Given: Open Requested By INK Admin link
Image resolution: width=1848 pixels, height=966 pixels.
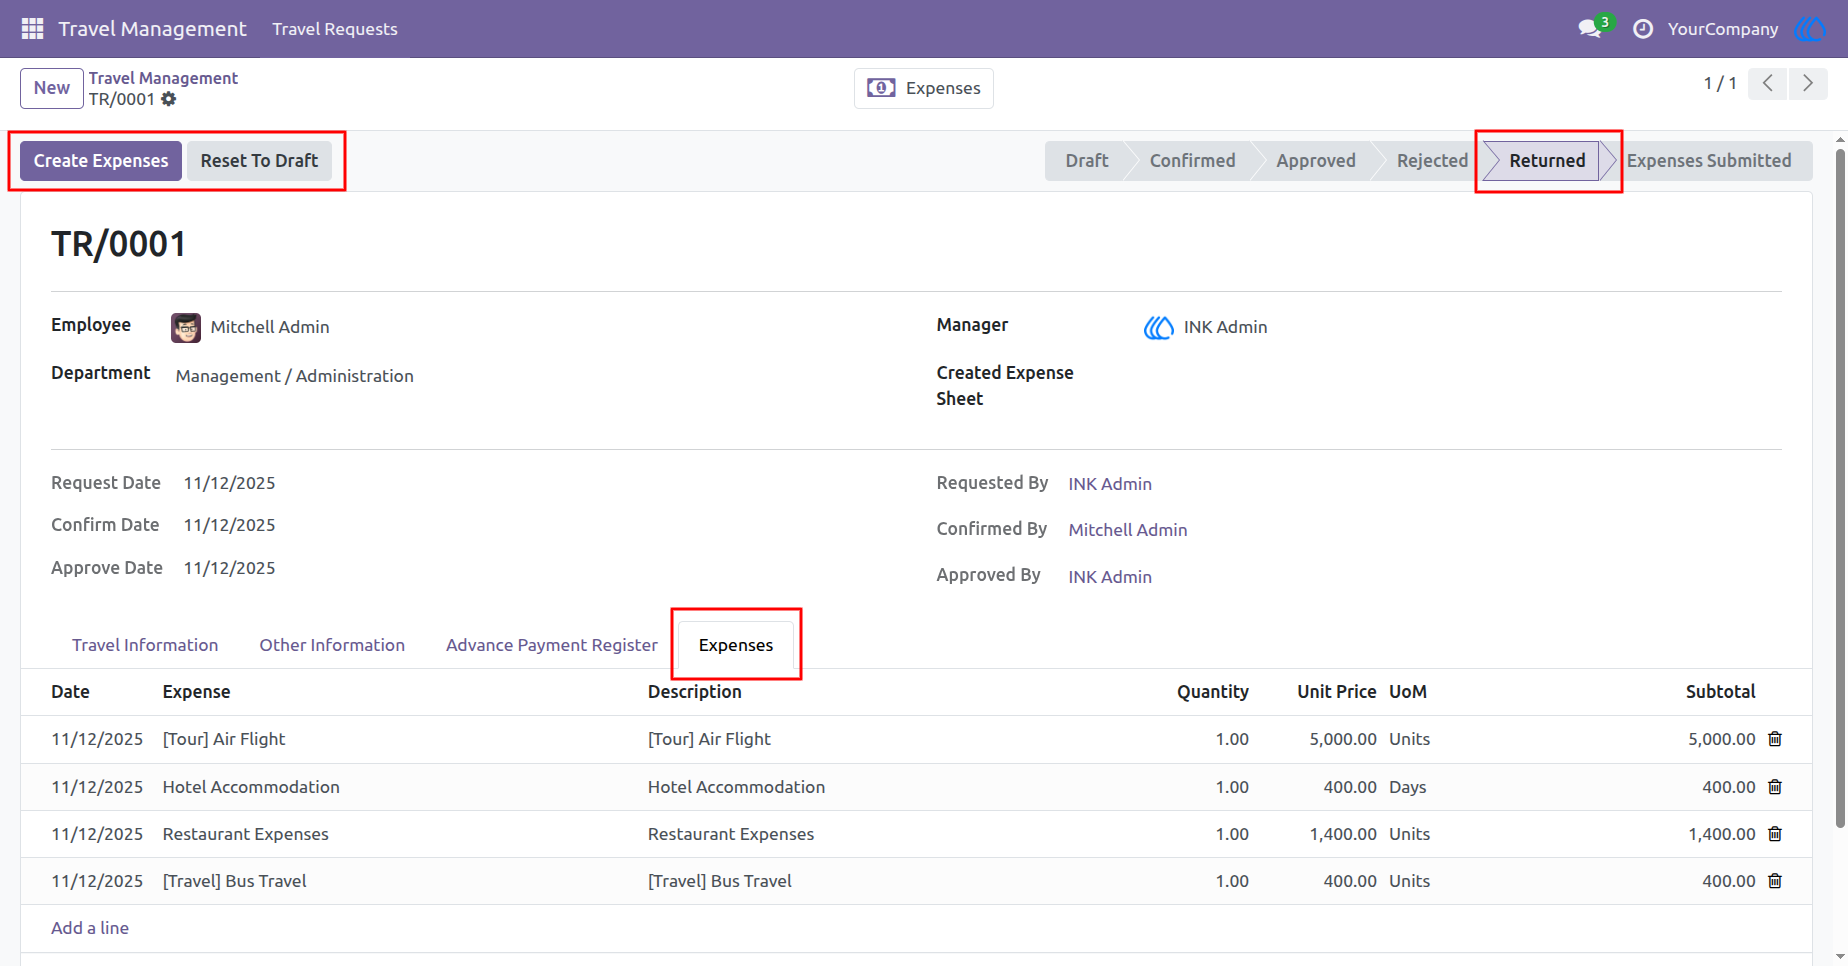Looking at the screenshot, I should click(x=1110, y=484).
